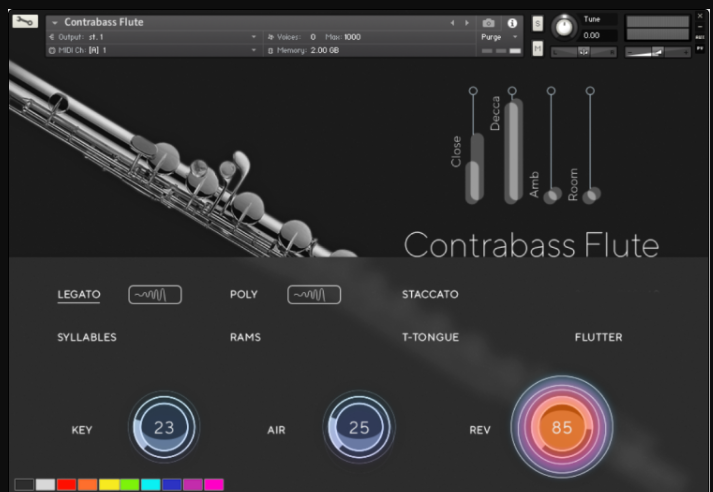
Task: Select the RAMS articulation
Action: 245,337
